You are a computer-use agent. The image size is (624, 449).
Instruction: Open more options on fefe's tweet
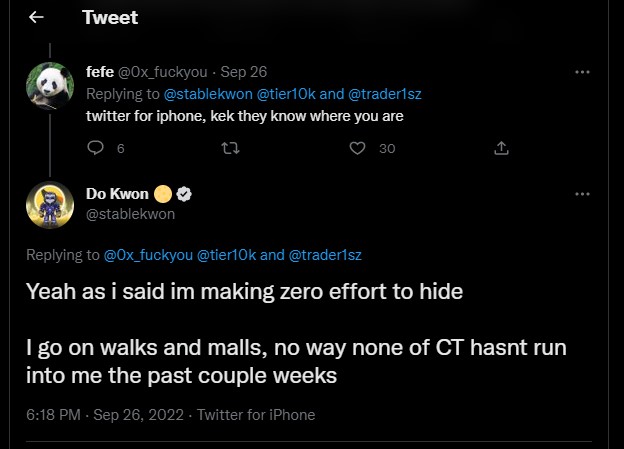coord(582,72)
